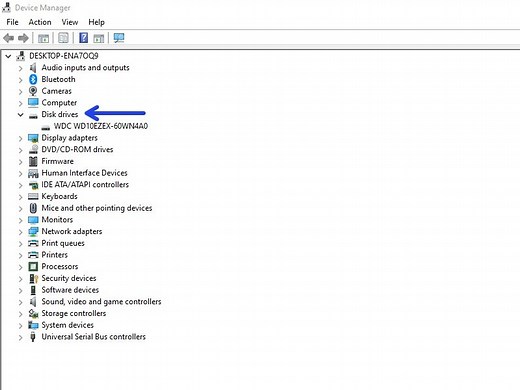Select the Disk drives label
The width and height of the screenshot is (520, 390).
point(60,114)
